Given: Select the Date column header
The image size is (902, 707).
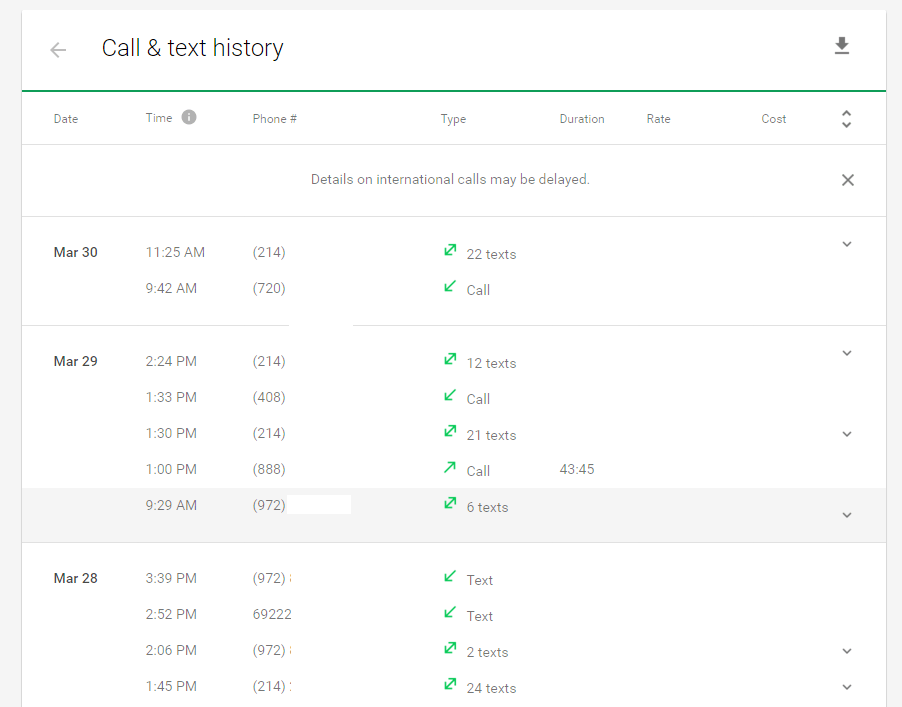Looking at the screenshot, I should 66,119.
